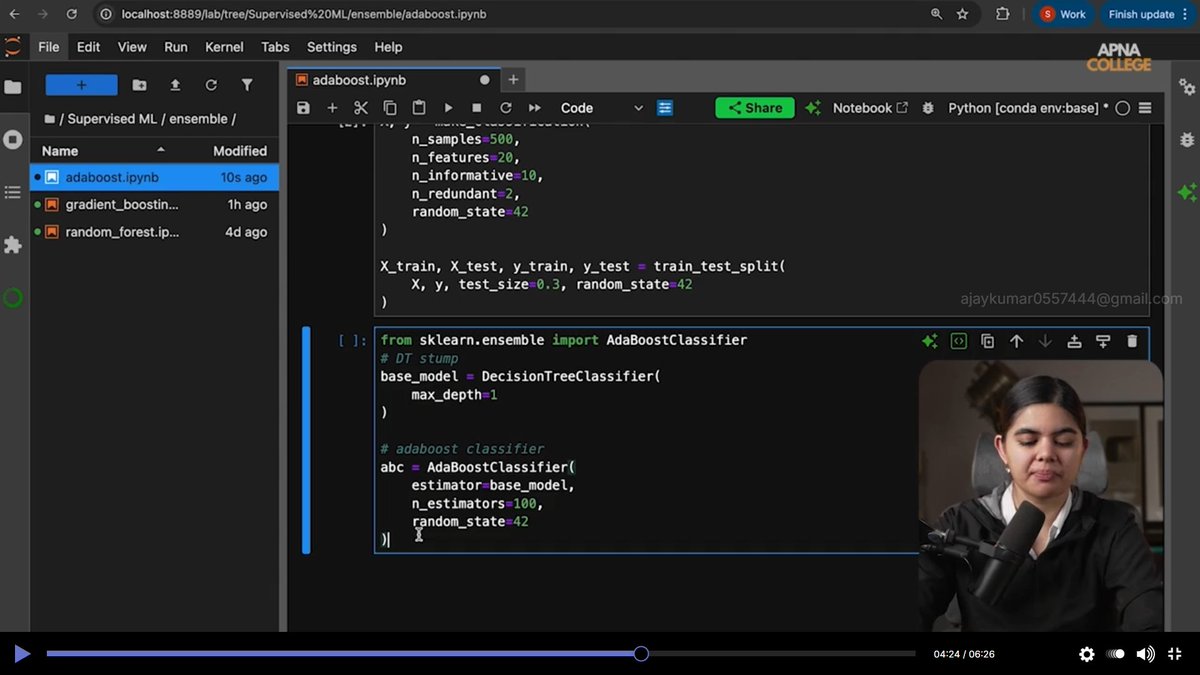Click the green sparkle icon on the right sidebar
The width and height of the screenshot is (1200, 675).
coord(1187,192)
